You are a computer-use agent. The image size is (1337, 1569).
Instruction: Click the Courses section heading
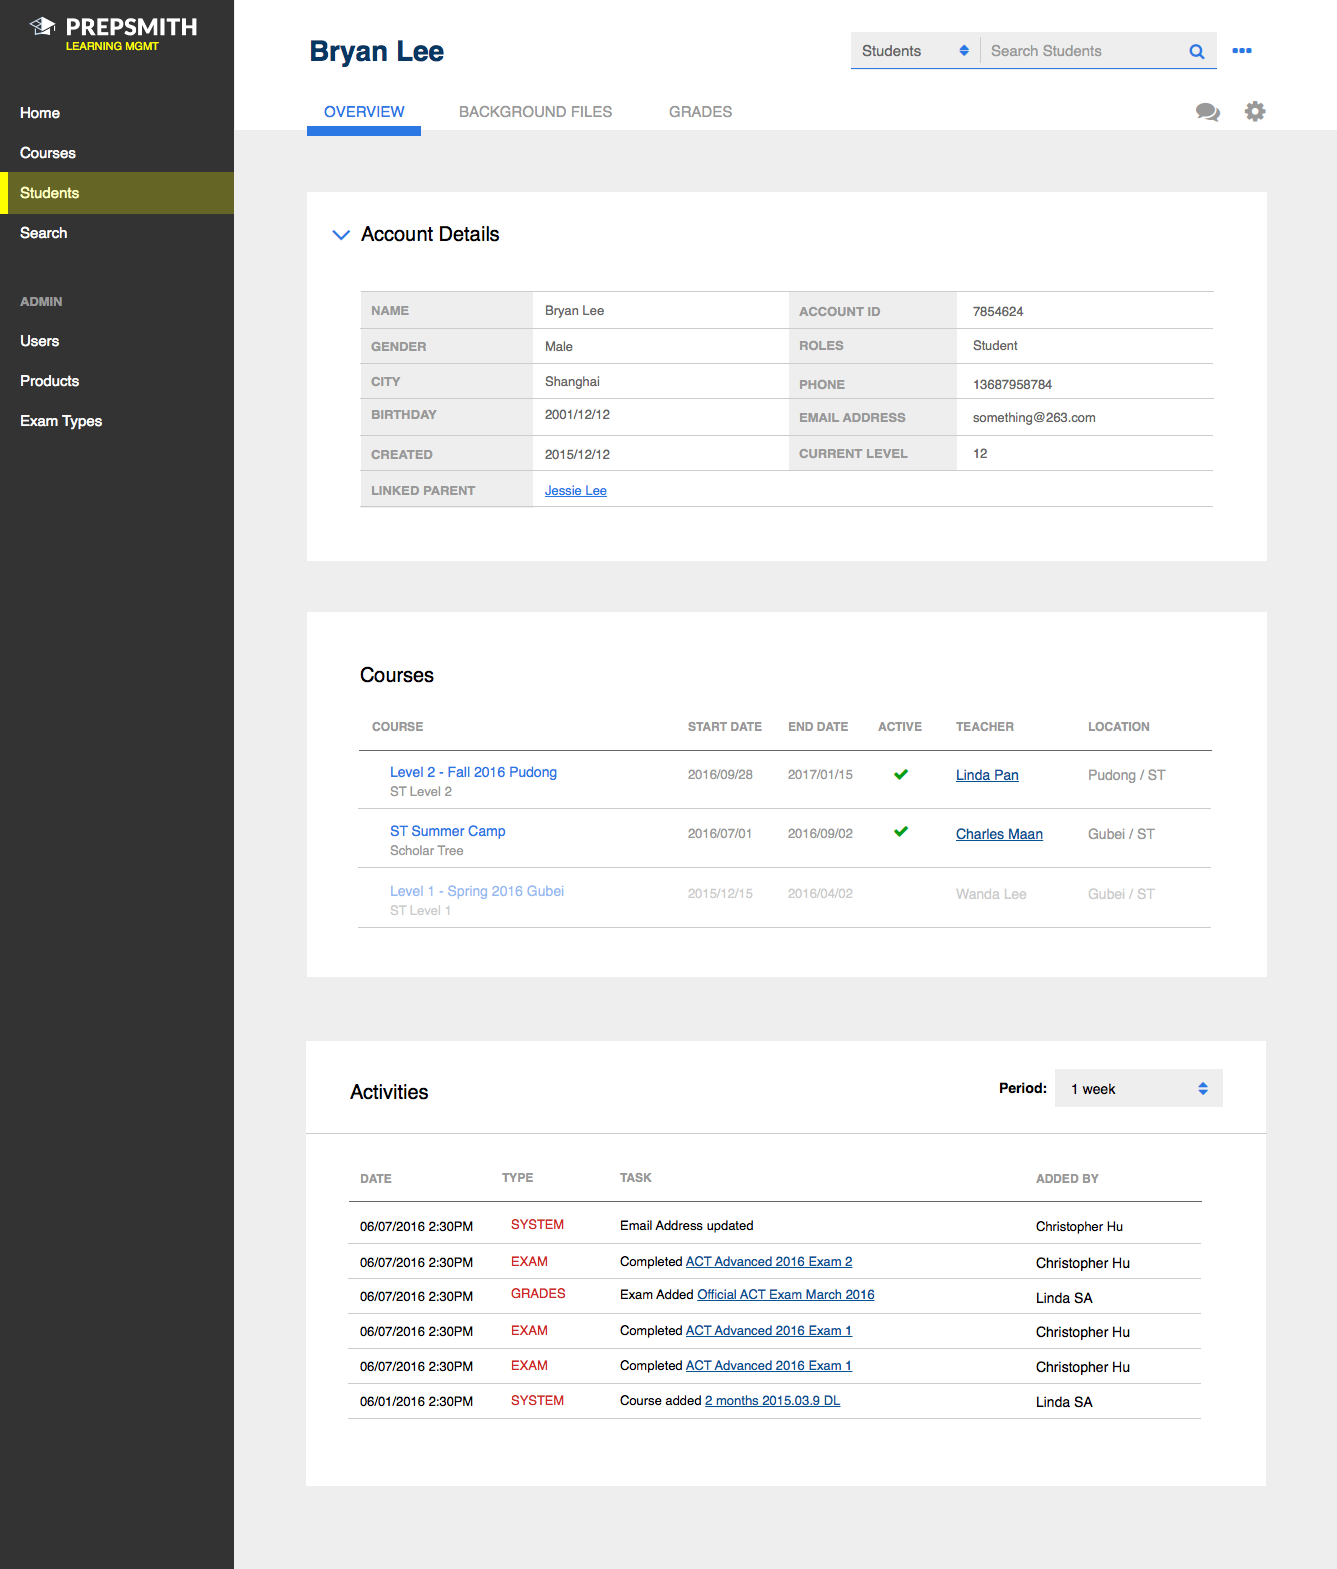[397, 675]
